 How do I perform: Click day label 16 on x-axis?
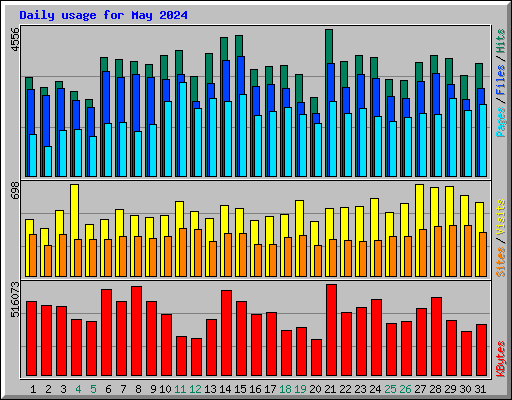click(255, 389)
